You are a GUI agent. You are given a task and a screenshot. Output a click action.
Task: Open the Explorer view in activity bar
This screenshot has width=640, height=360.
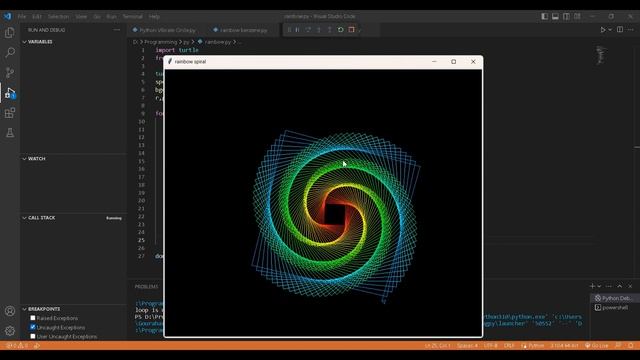10,33
